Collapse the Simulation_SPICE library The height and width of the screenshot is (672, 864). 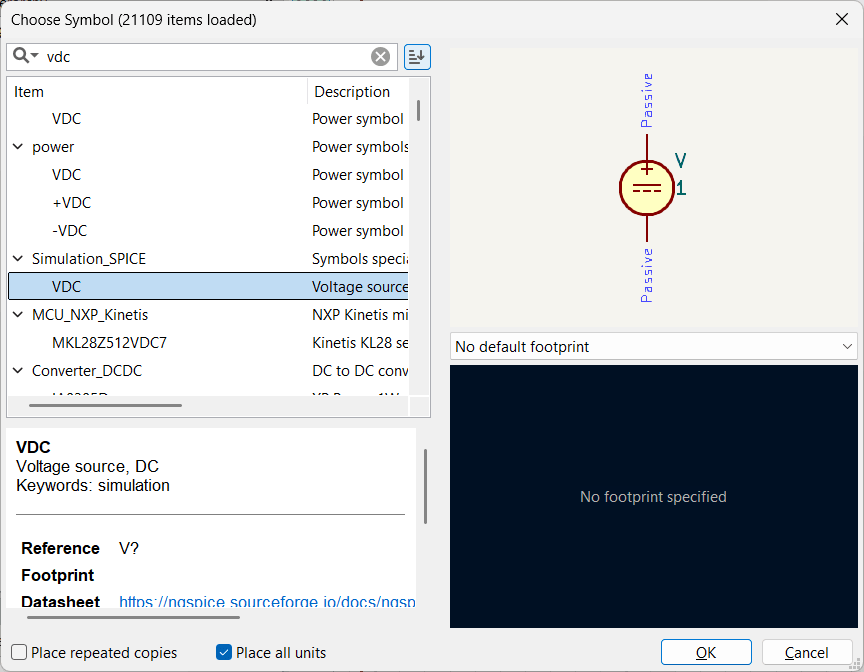[18, 259]
